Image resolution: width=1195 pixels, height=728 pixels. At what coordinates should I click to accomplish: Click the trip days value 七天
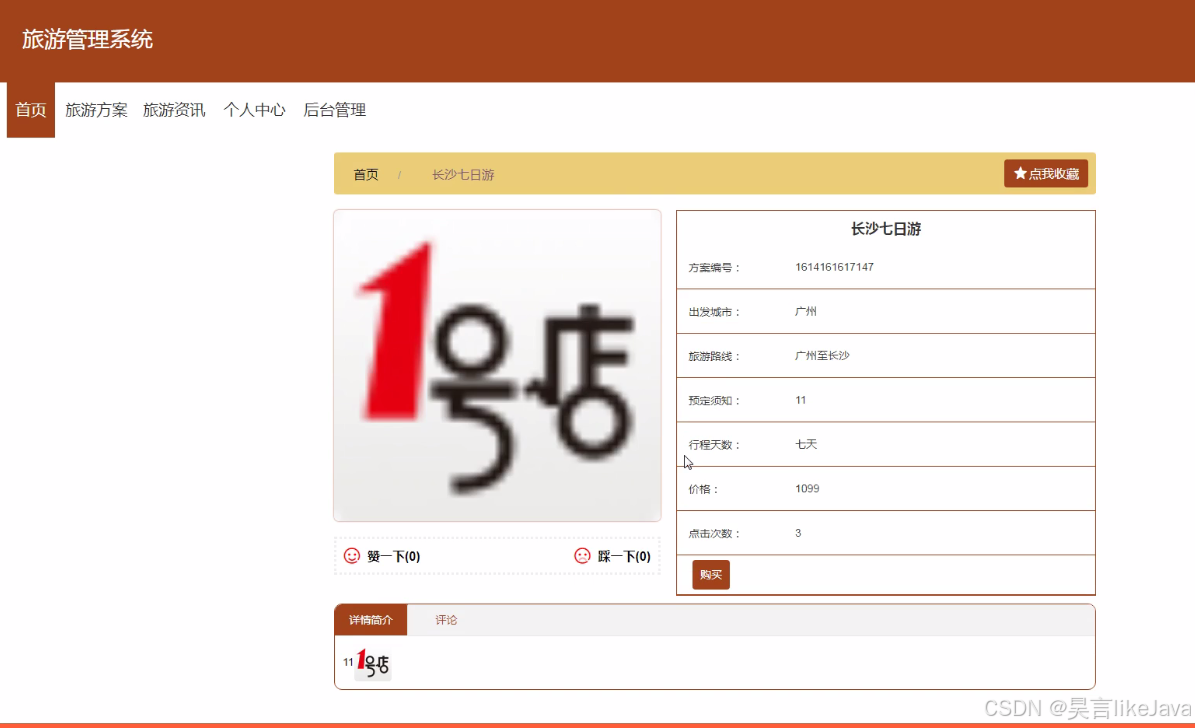[x=806, y=444]
